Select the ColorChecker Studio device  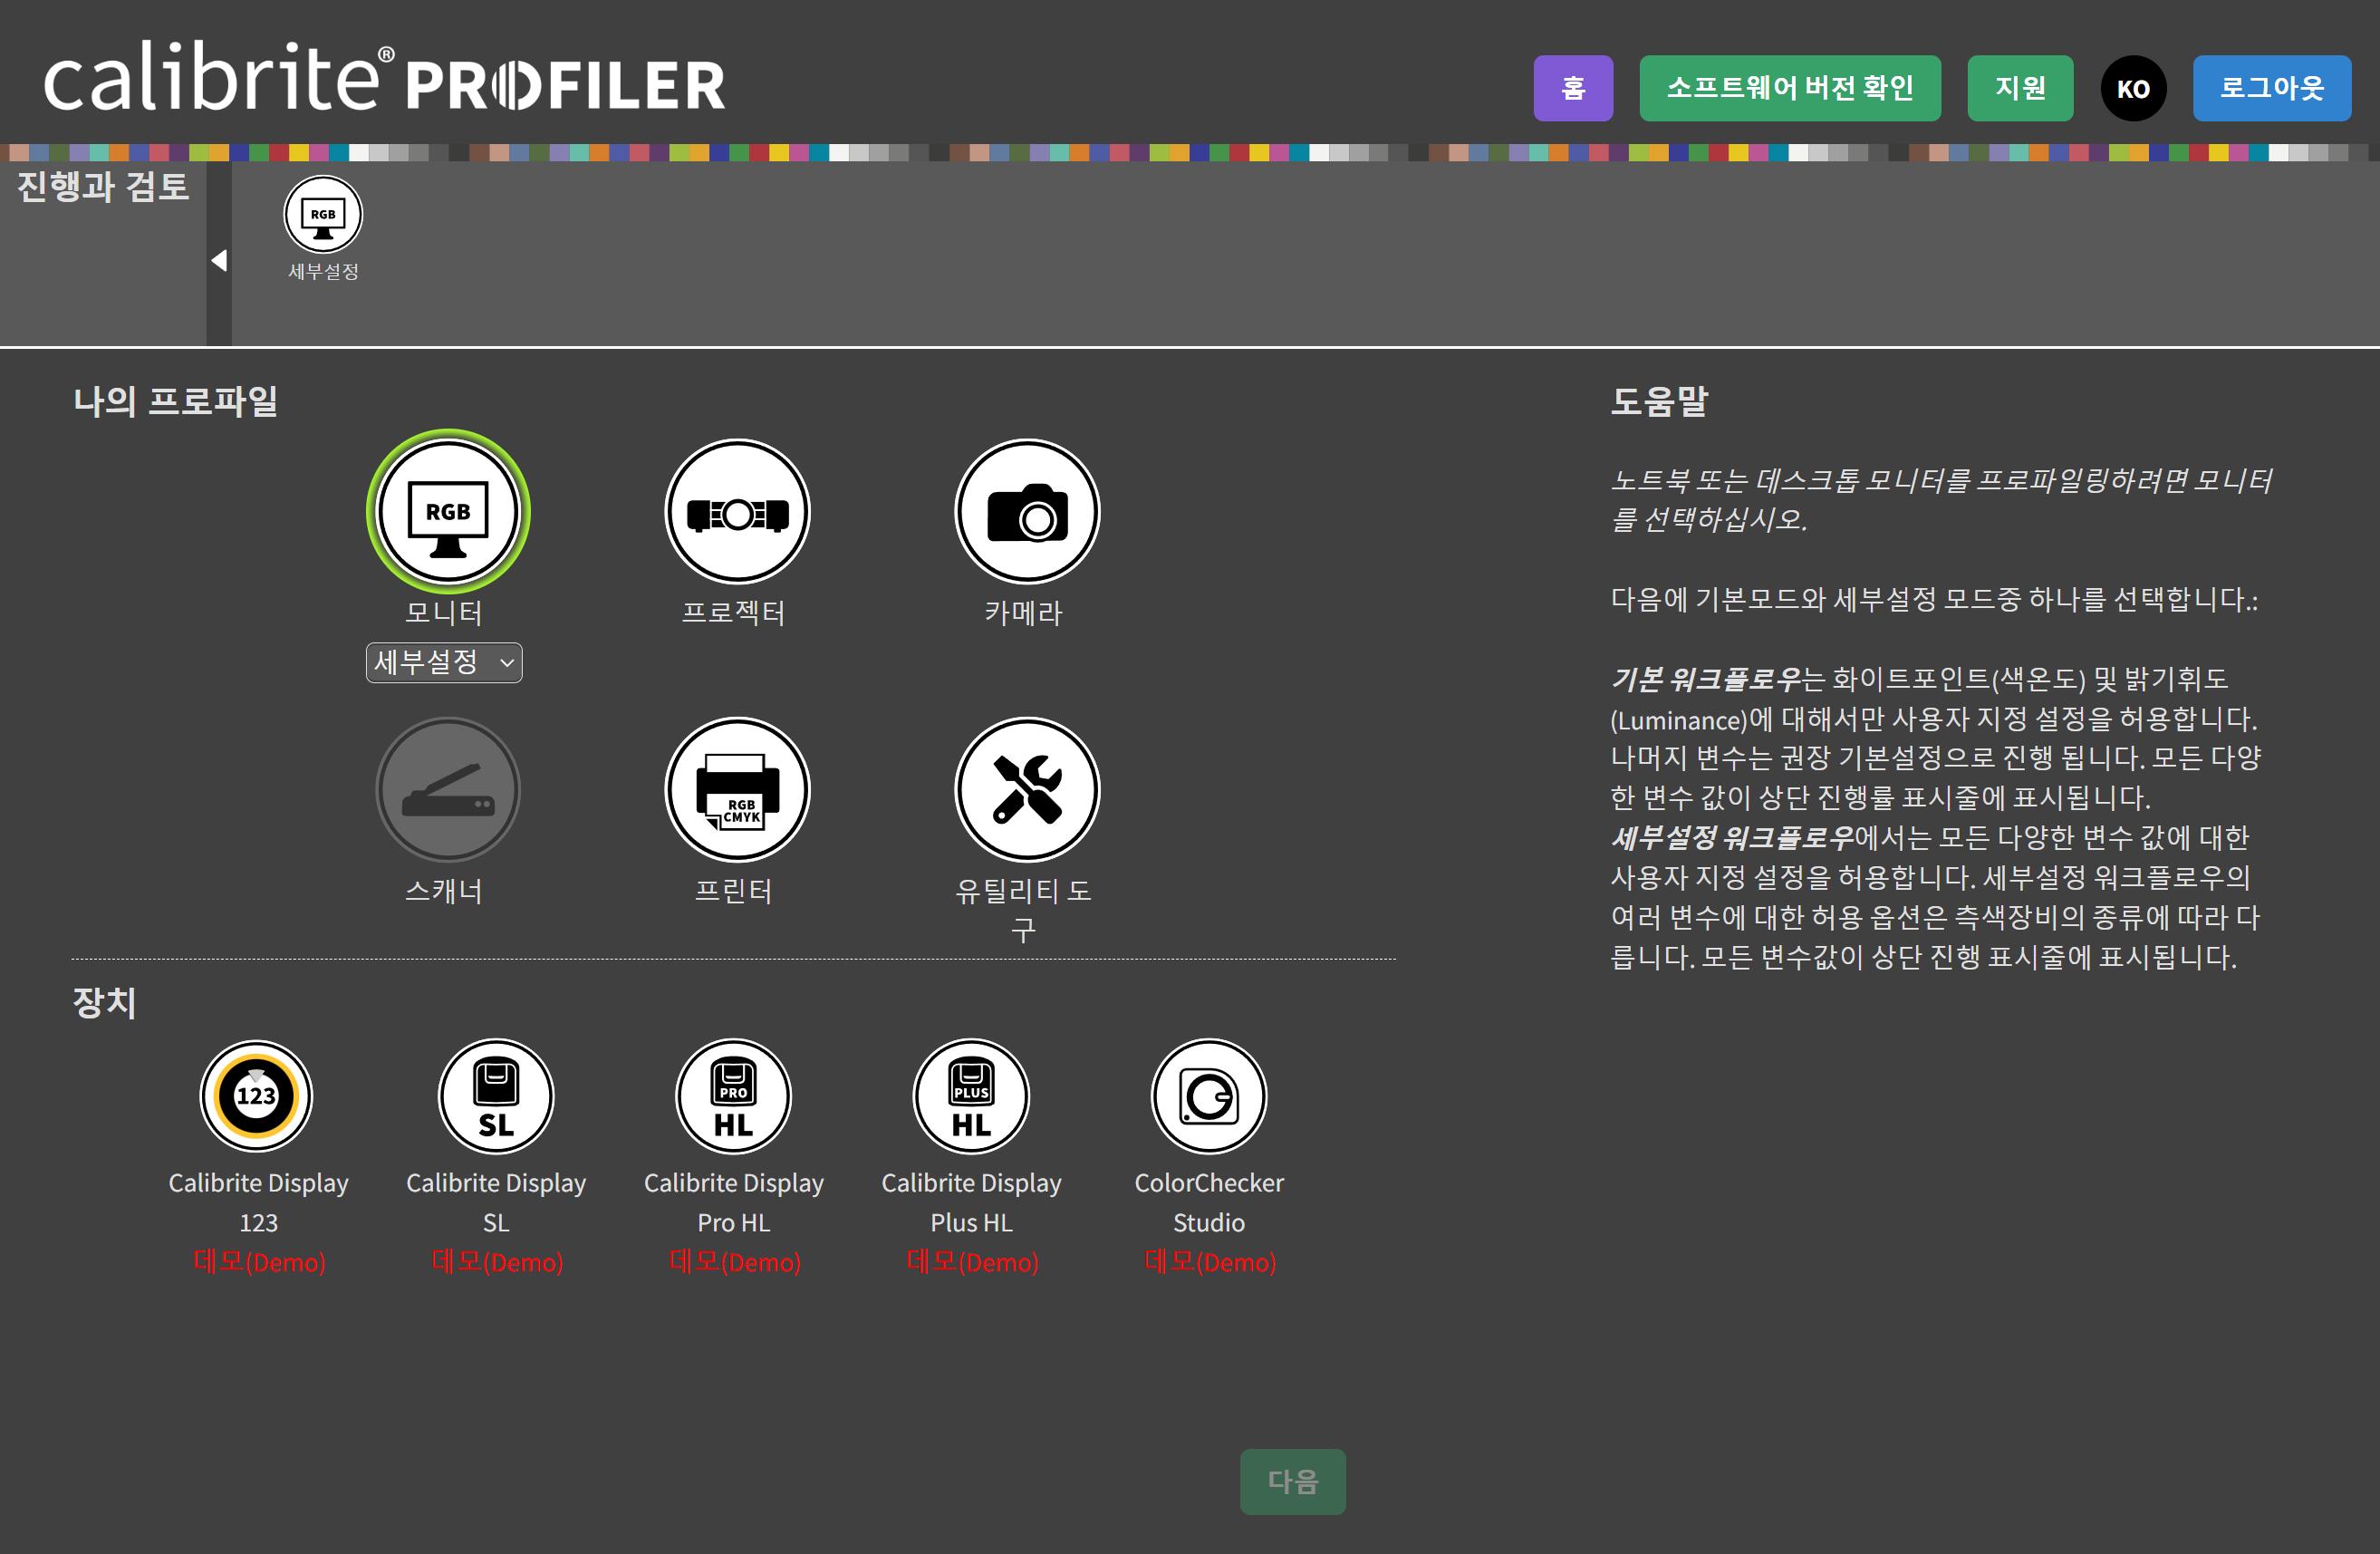coord(1209,1096)
